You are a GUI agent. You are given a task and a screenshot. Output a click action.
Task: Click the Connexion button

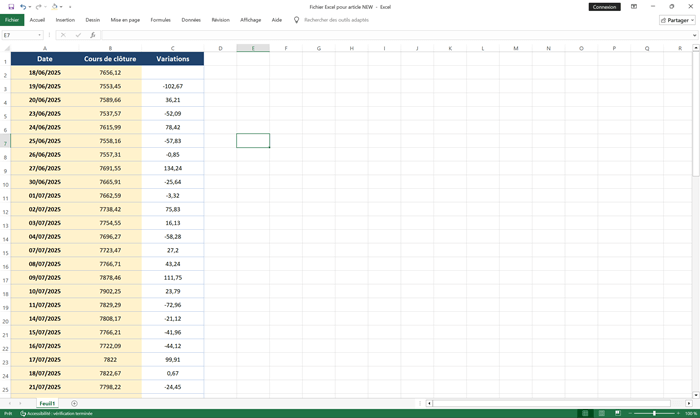click(x=604, y=6)
